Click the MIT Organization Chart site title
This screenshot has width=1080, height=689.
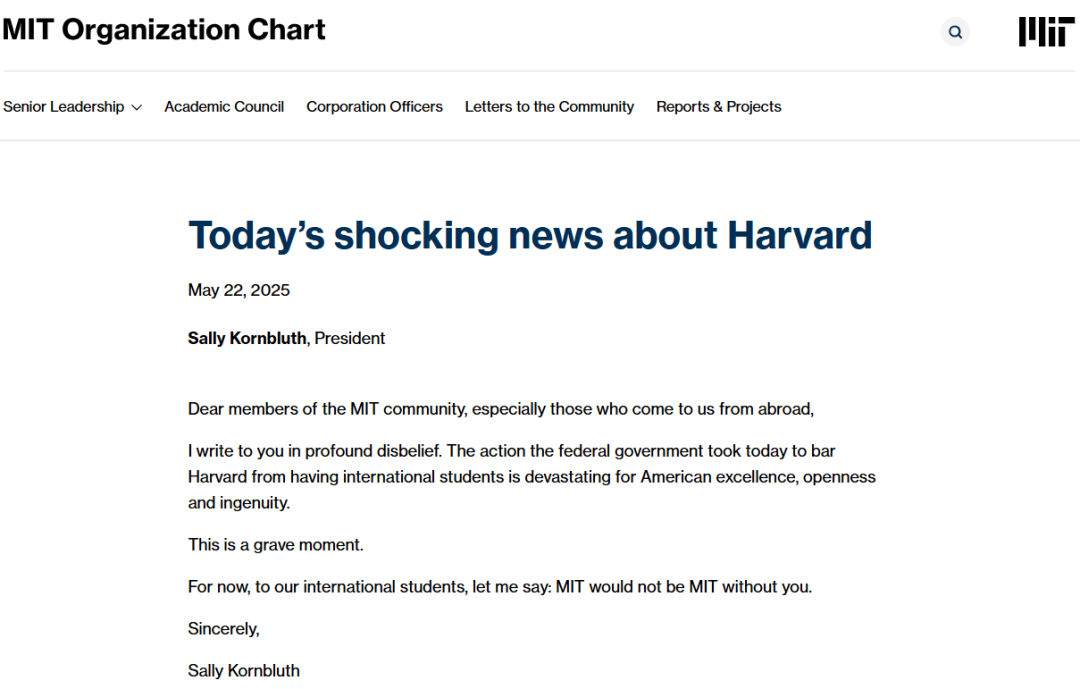click(164, 30)
